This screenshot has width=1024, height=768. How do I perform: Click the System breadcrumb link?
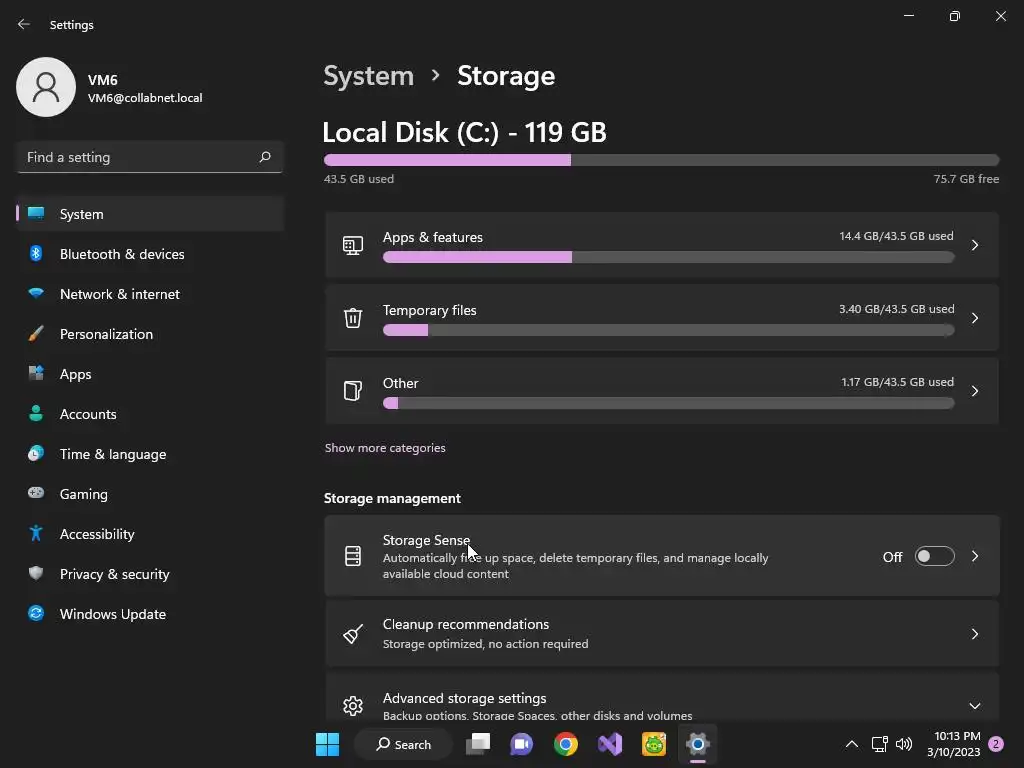click(368, 76)
